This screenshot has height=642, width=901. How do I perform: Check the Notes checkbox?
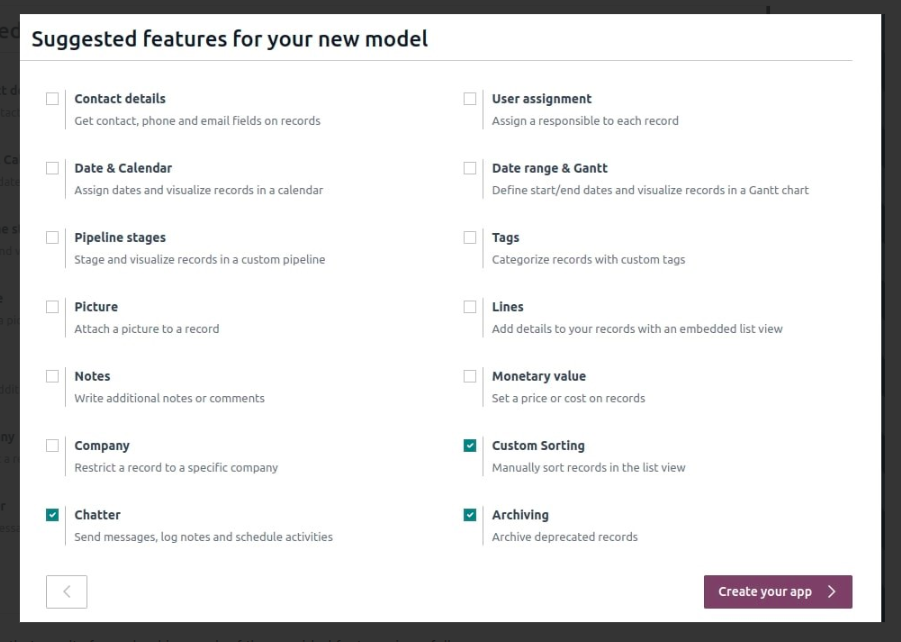tap(52, 377)
